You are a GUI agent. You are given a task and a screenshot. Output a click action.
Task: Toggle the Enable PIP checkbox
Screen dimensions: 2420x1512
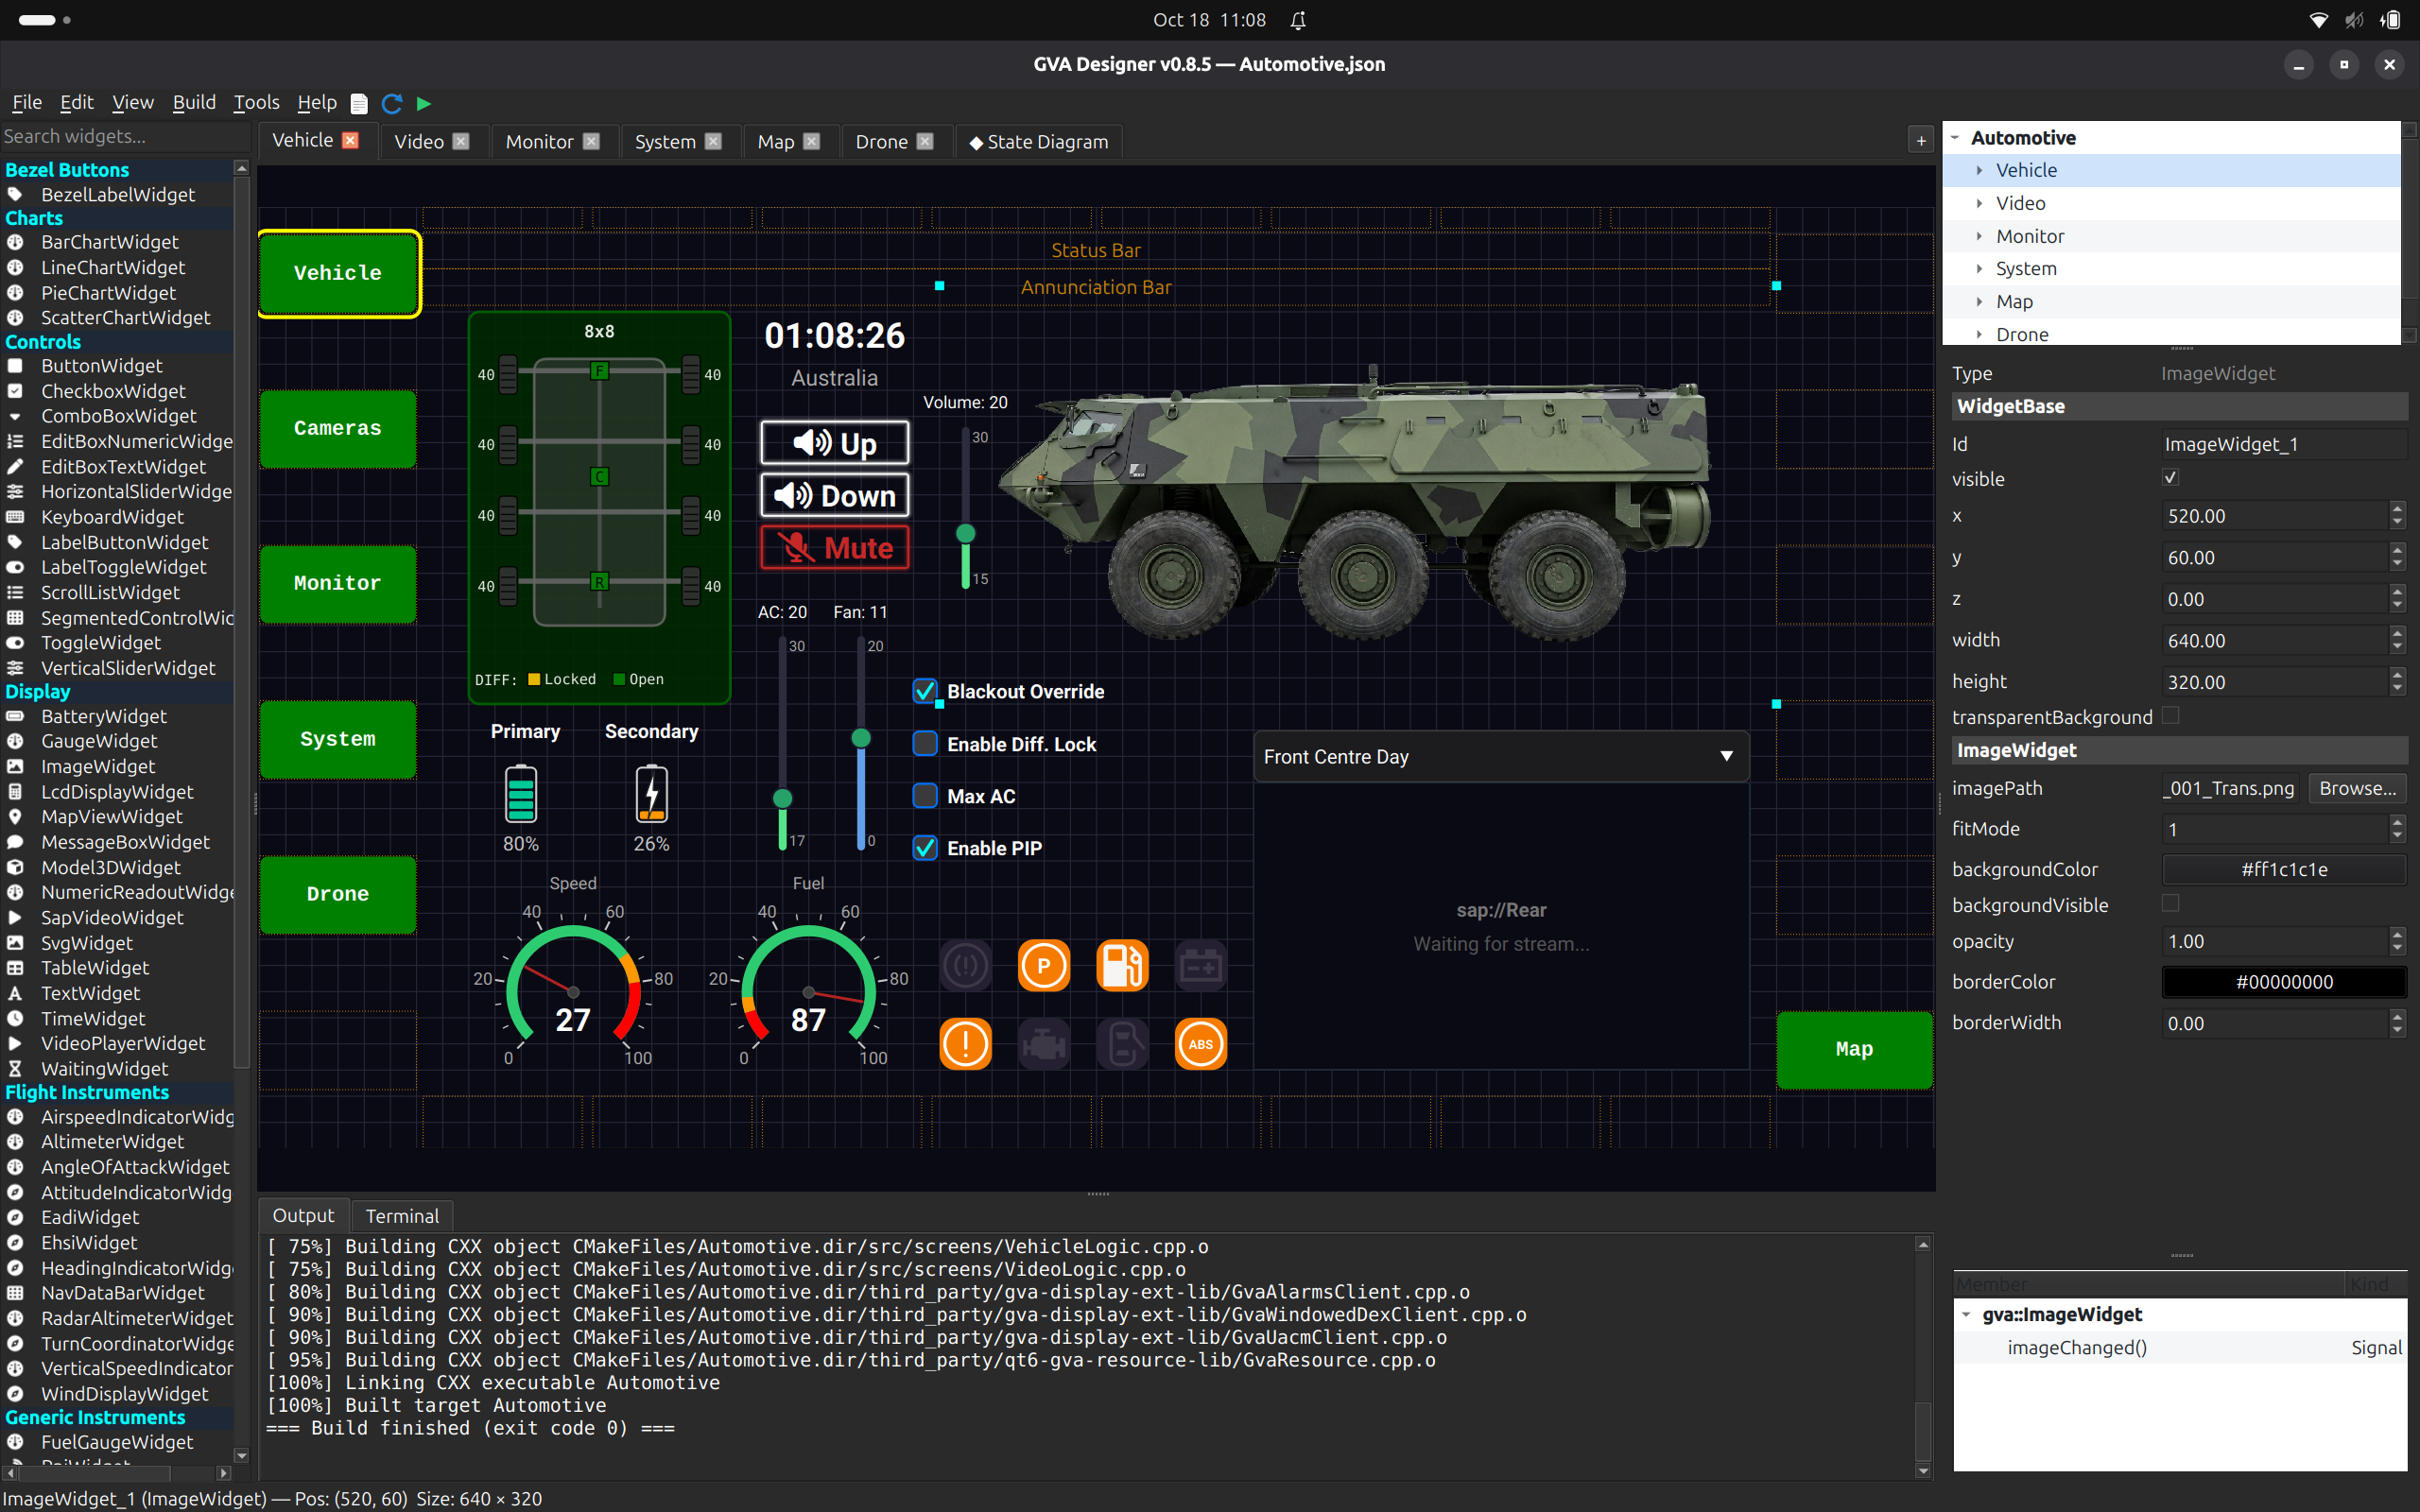point(925,848)
